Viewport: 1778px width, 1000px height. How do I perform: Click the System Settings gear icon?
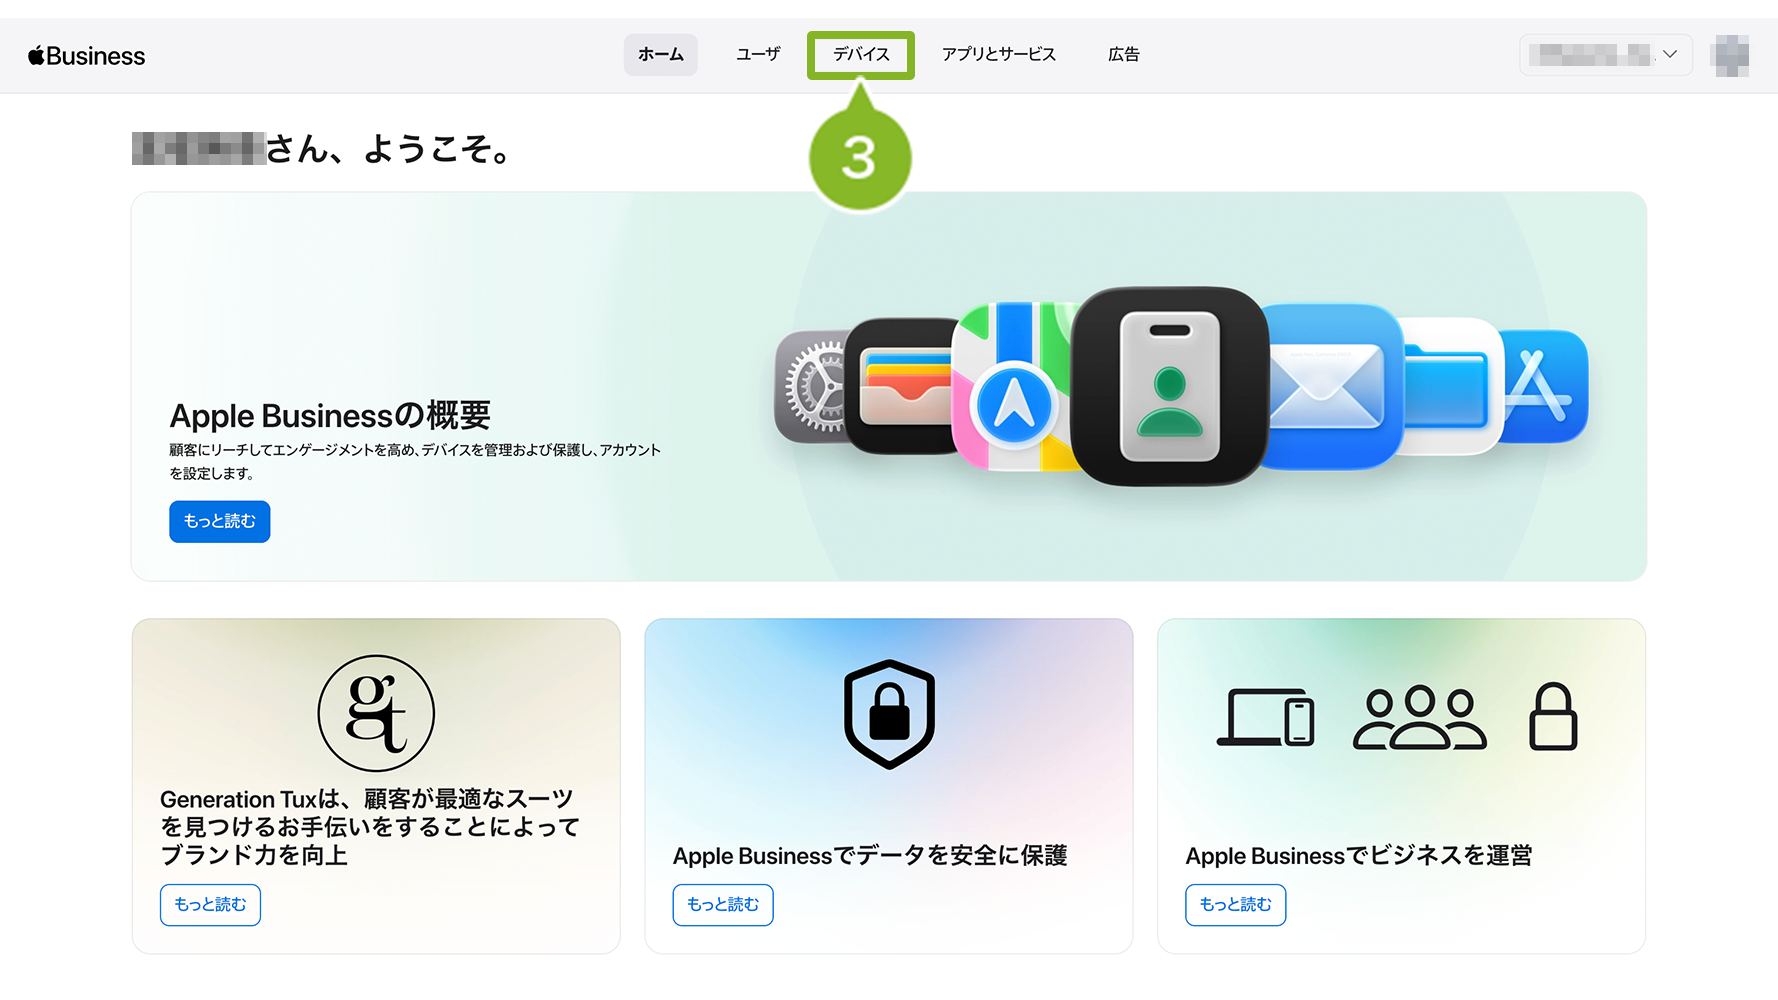tap(812, 386)
